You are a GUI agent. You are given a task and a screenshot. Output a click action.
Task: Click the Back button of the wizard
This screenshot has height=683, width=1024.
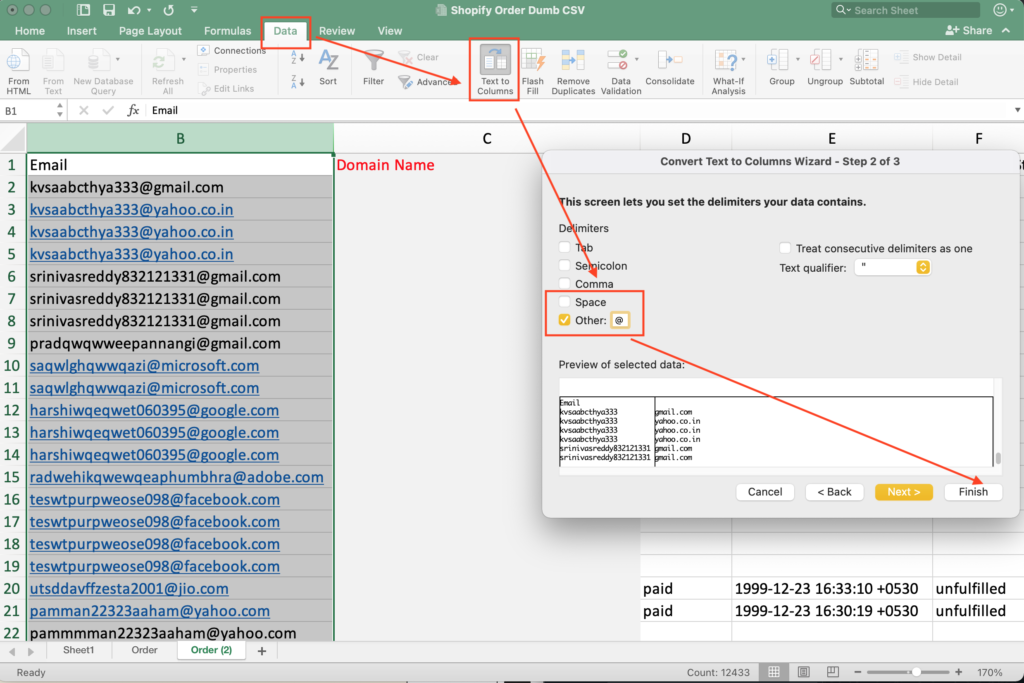834,491
